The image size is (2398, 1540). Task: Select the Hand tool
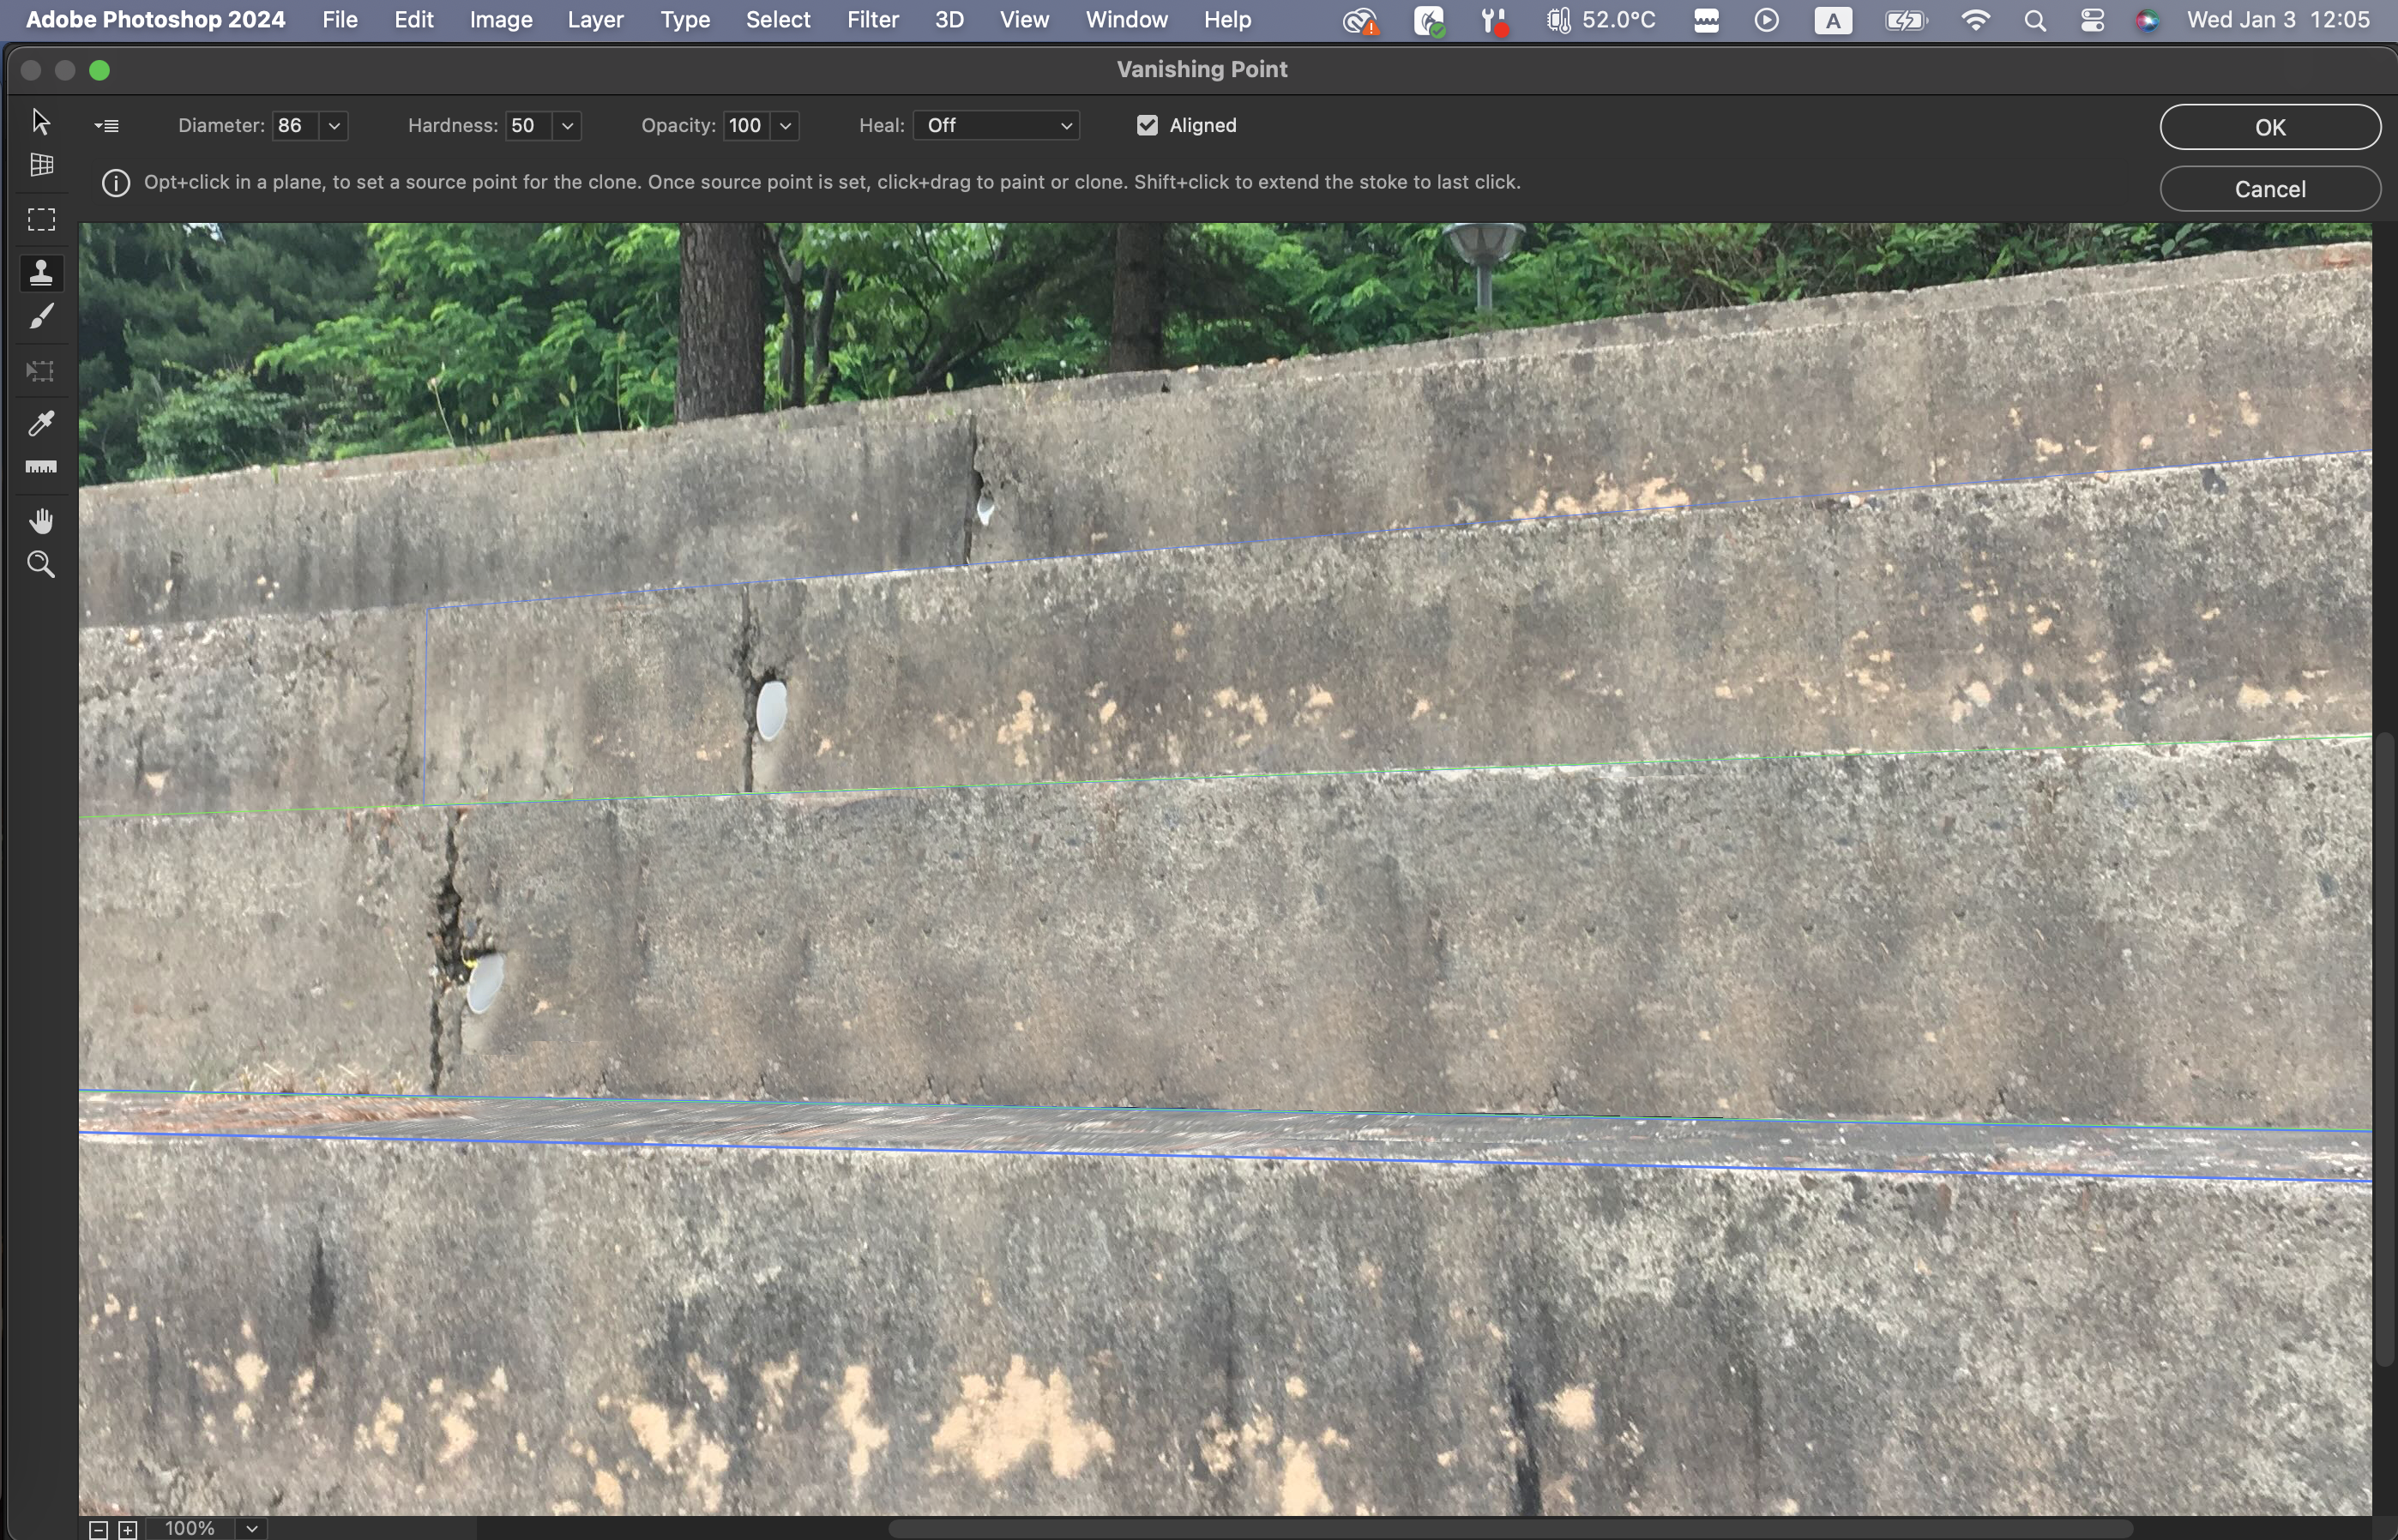pos(41,521)
